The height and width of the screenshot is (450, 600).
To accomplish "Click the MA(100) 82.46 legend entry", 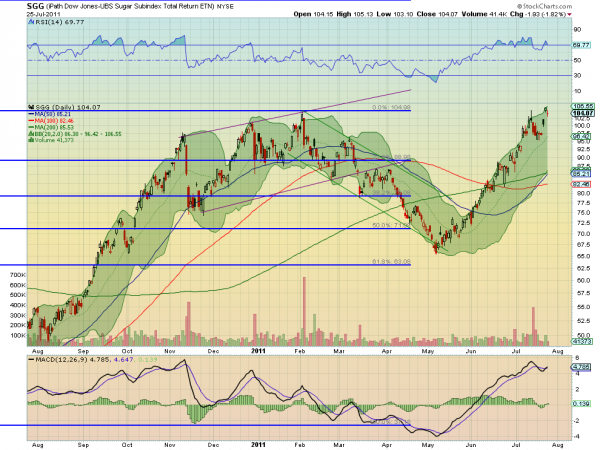I will [x=51, y=121].
